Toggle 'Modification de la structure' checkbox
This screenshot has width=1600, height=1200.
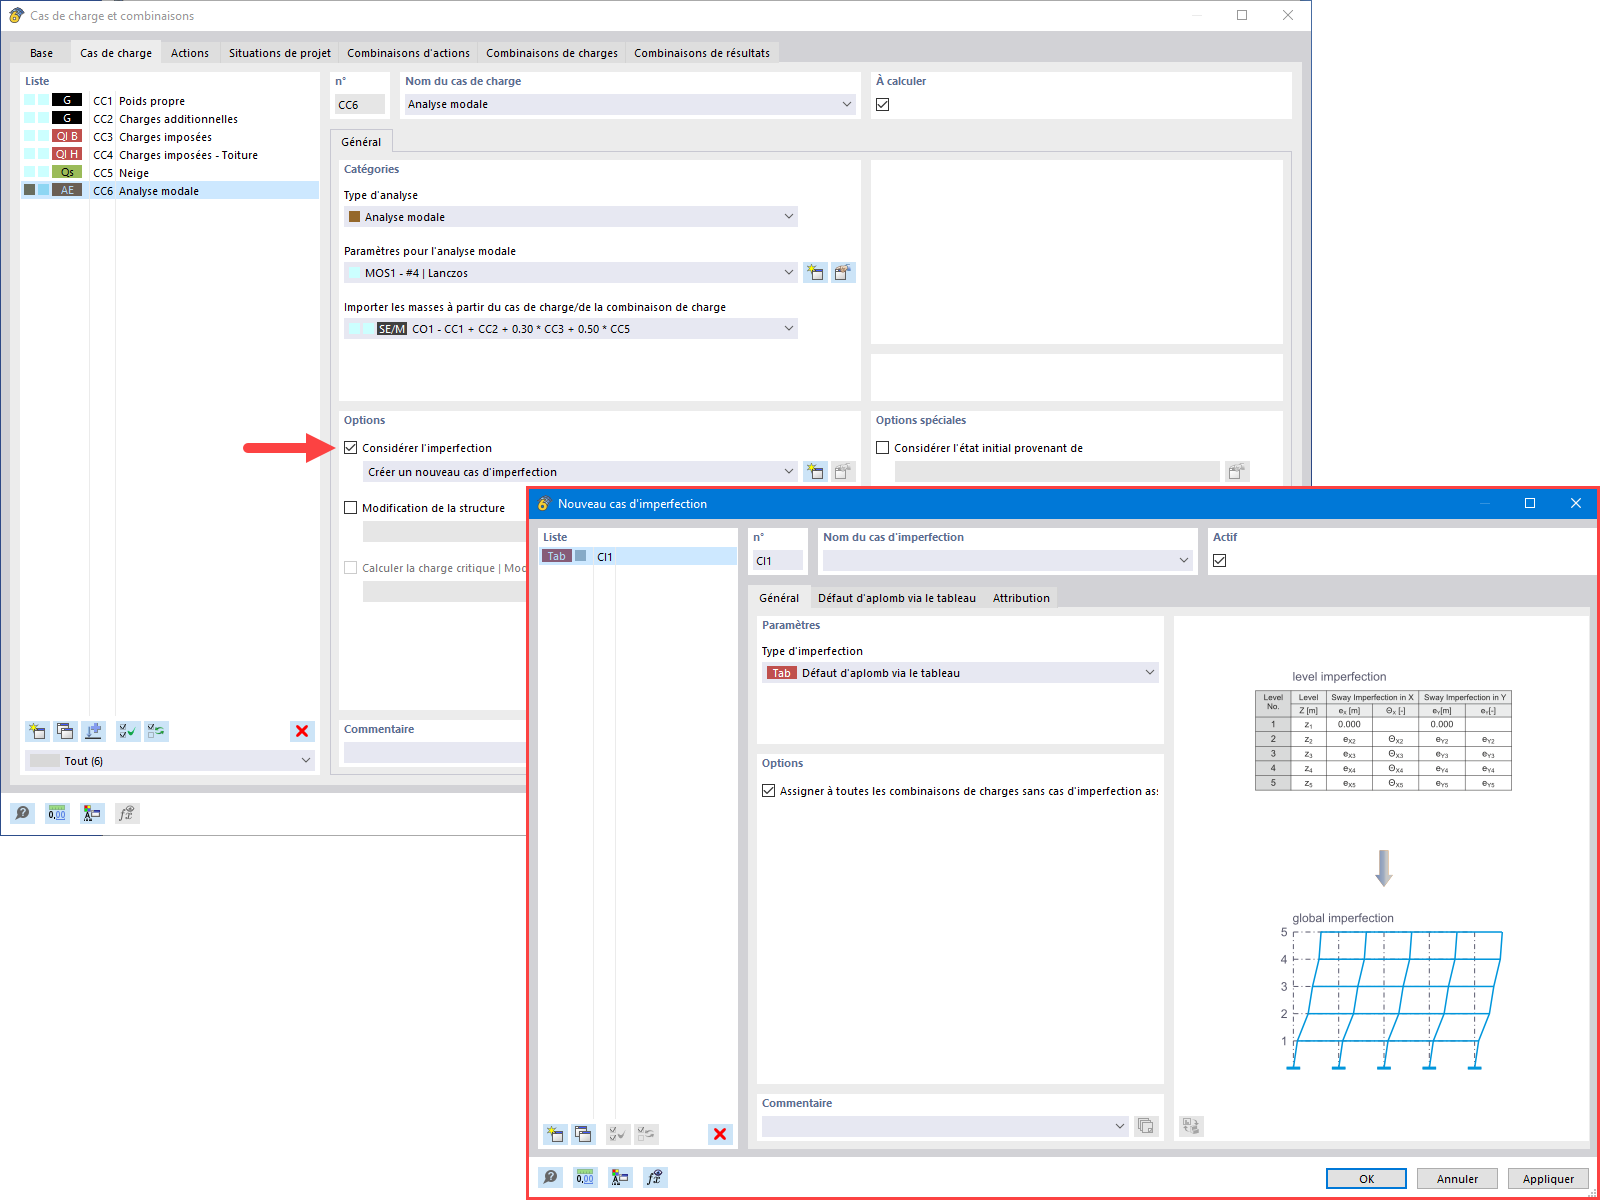point(351,507)
